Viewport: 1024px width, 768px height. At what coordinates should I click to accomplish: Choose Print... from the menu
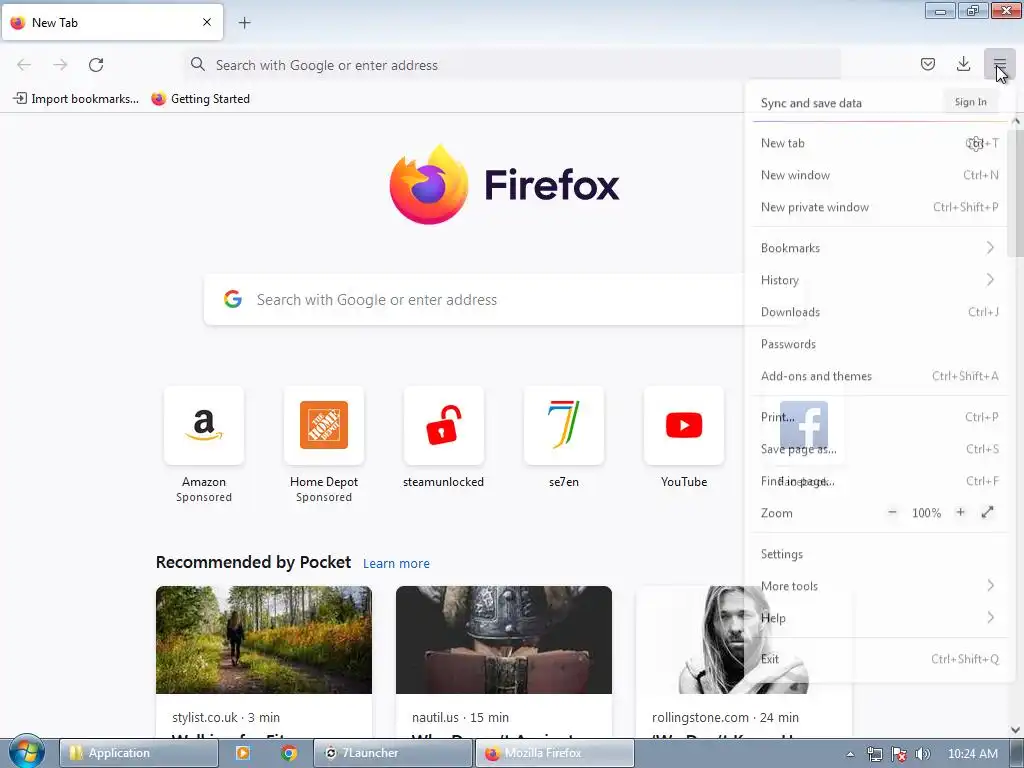(879, 417)
